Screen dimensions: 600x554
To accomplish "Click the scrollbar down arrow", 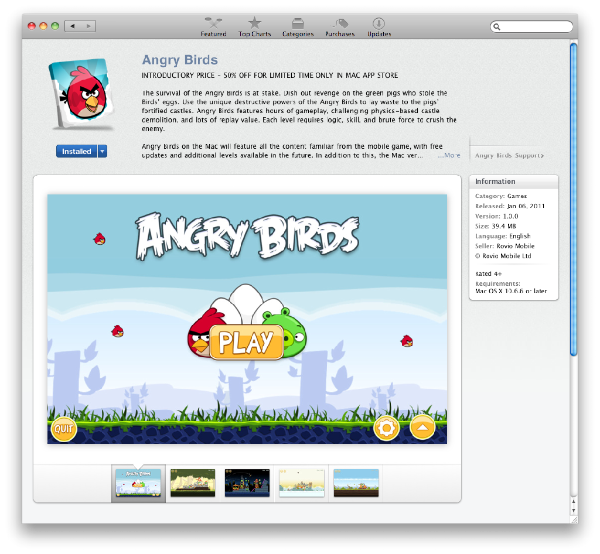I will point(573,511).
